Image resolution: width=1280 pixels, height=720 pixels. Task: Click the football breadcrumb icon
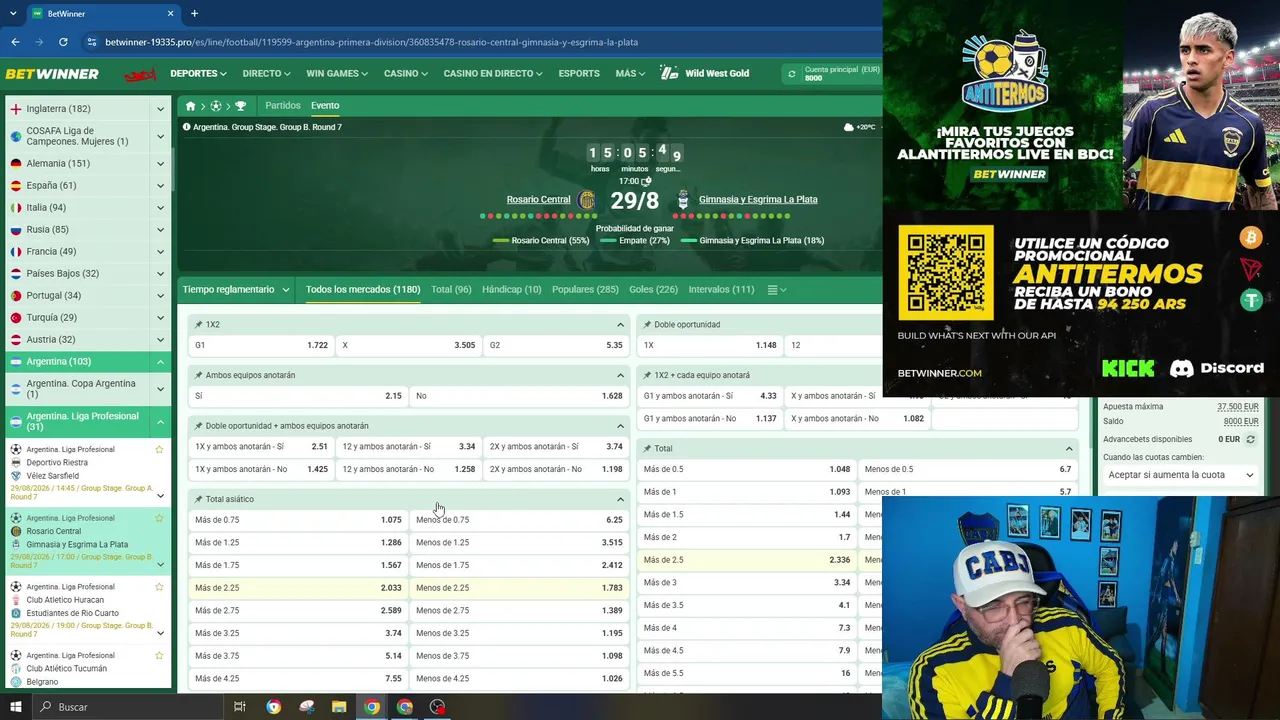216,106
